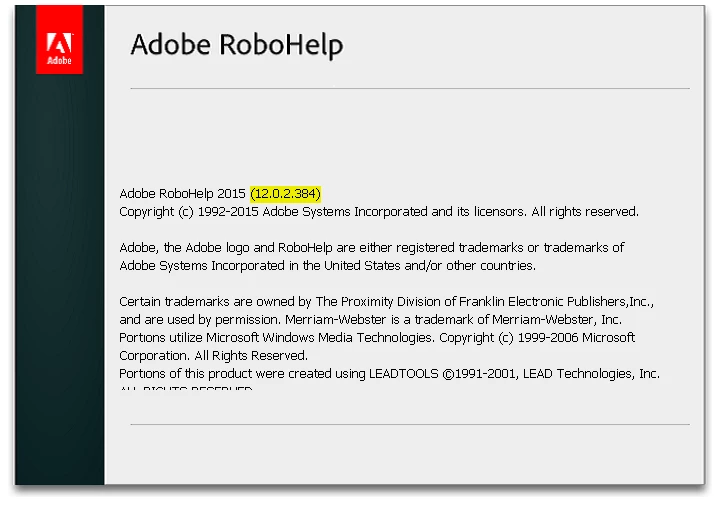The height and width of the screenshot is (510, 720).
Task: Click the text Adobe RoboHelp 2015
Action: (182, 193)
